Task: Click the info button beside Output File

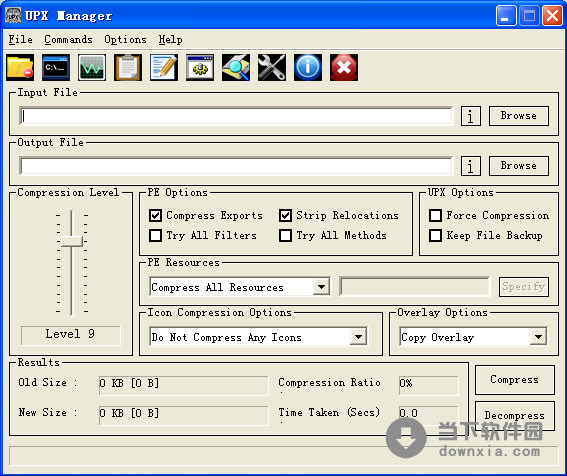Action: pyautogui.click(x=471, y=166)
